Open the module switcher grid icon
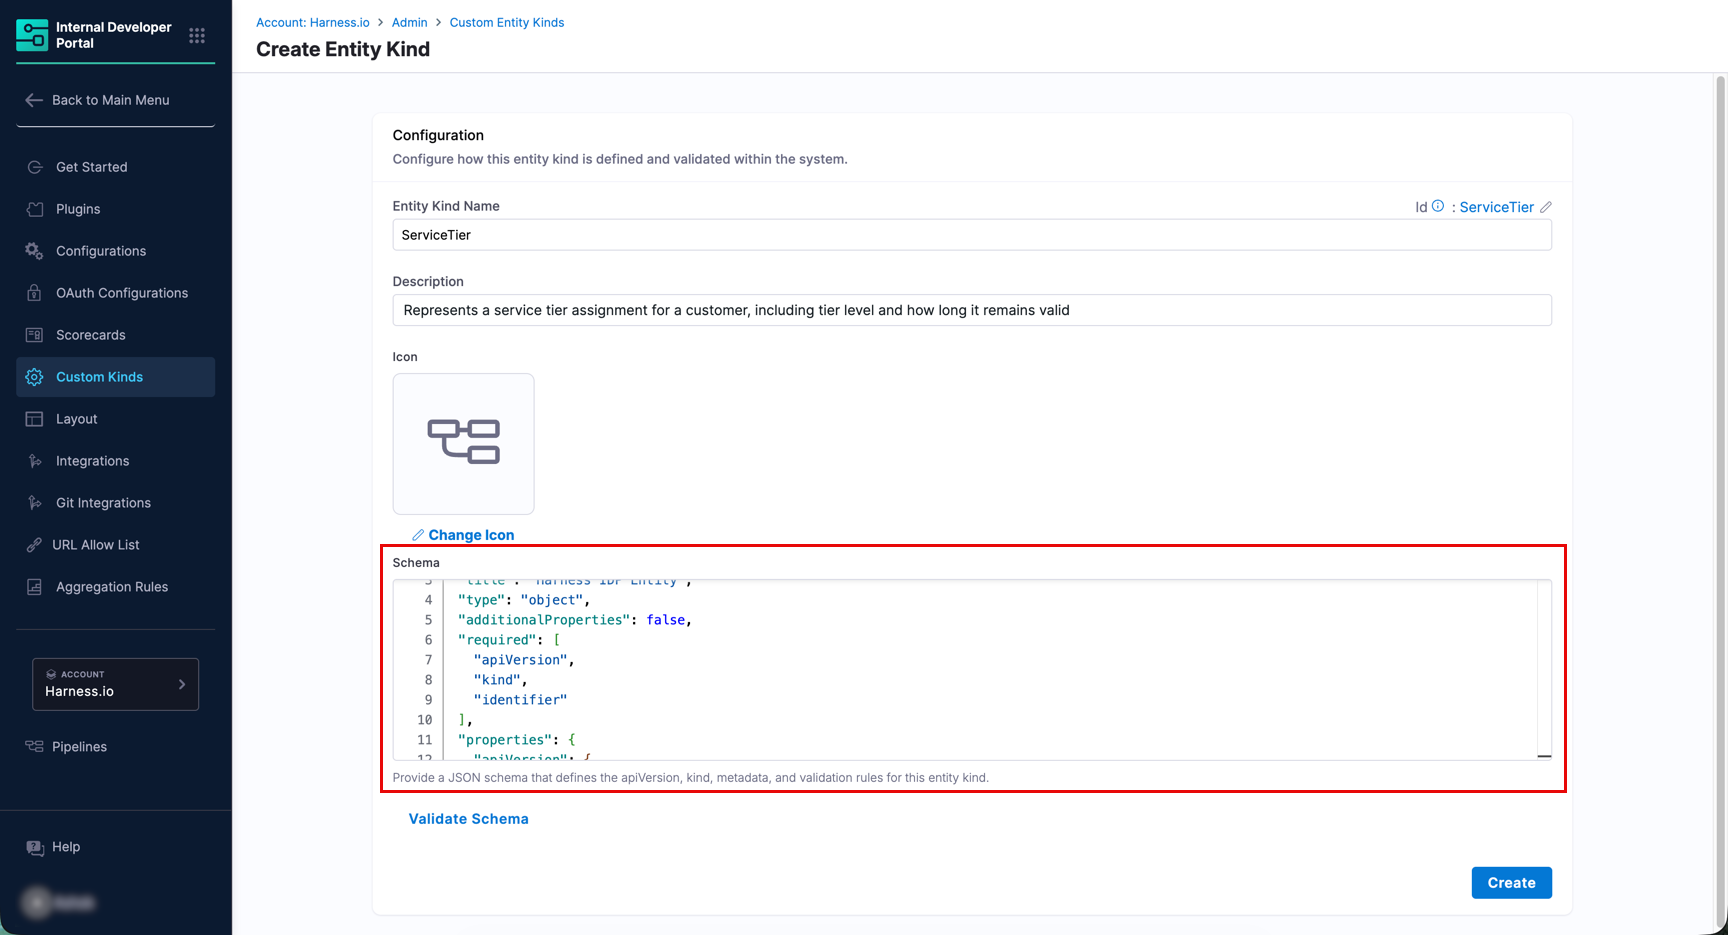Screen dimensions: 1728x935 click(197, 36)
